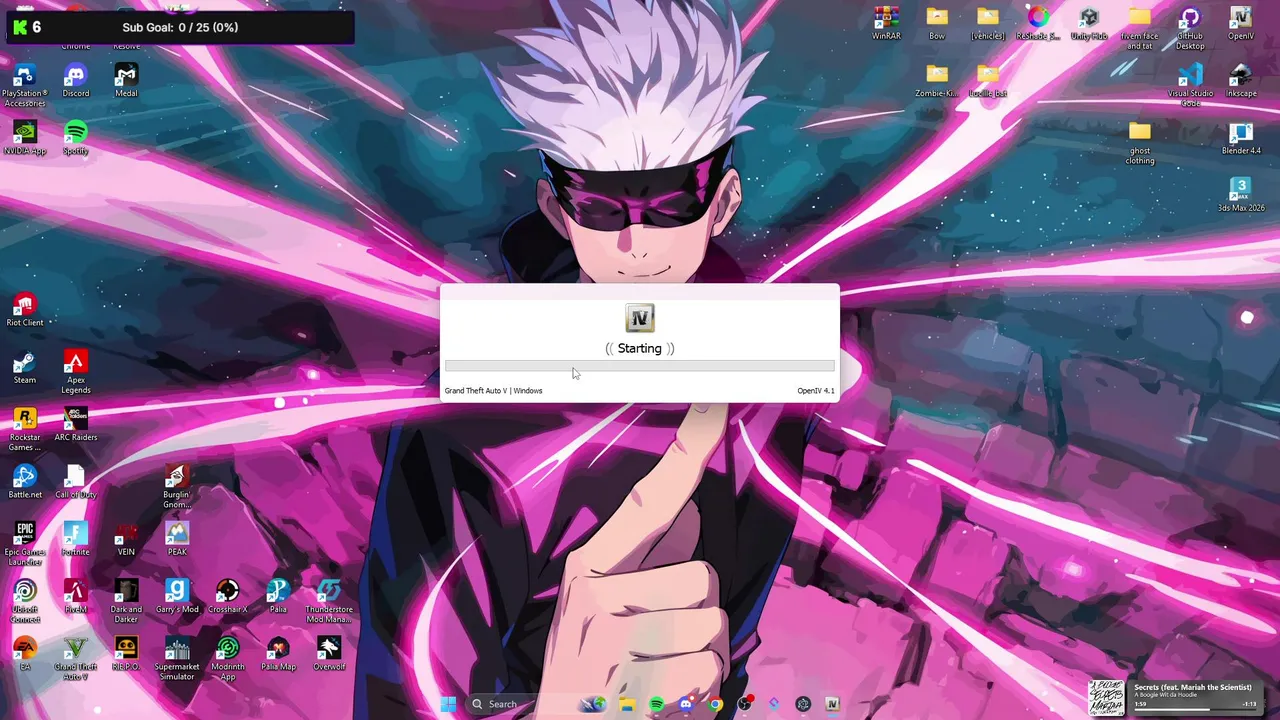Select the Visual Studio Code shortcut

point(1190,86)
